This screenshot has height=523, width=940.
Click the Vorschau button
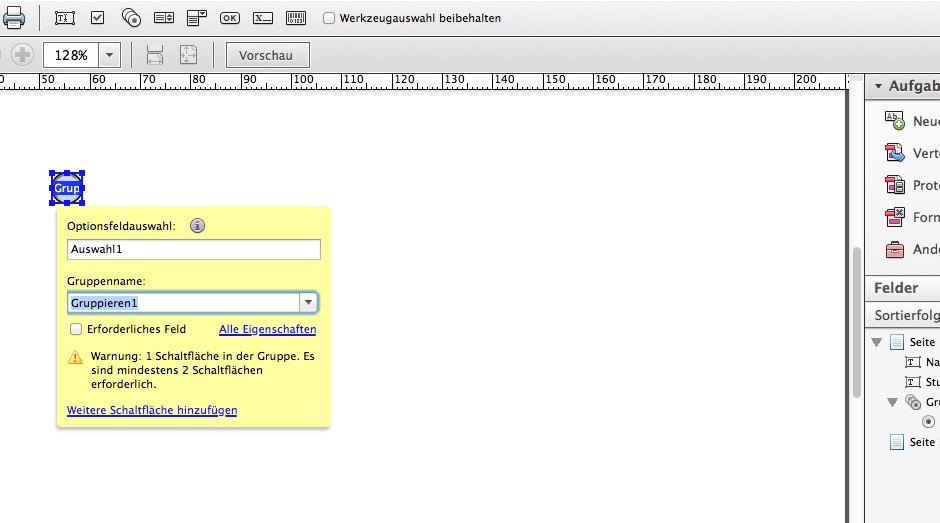point(267,55)
